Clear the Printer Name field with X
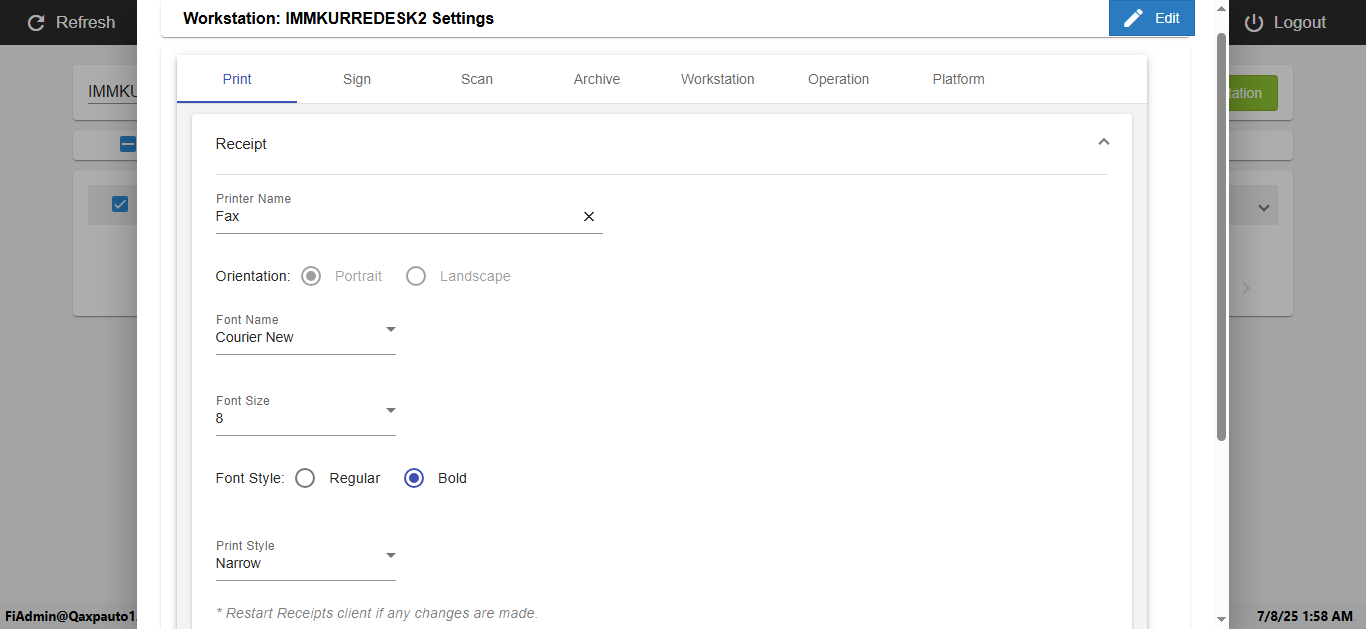This screenshot has width=1366, height=629. 589,216
